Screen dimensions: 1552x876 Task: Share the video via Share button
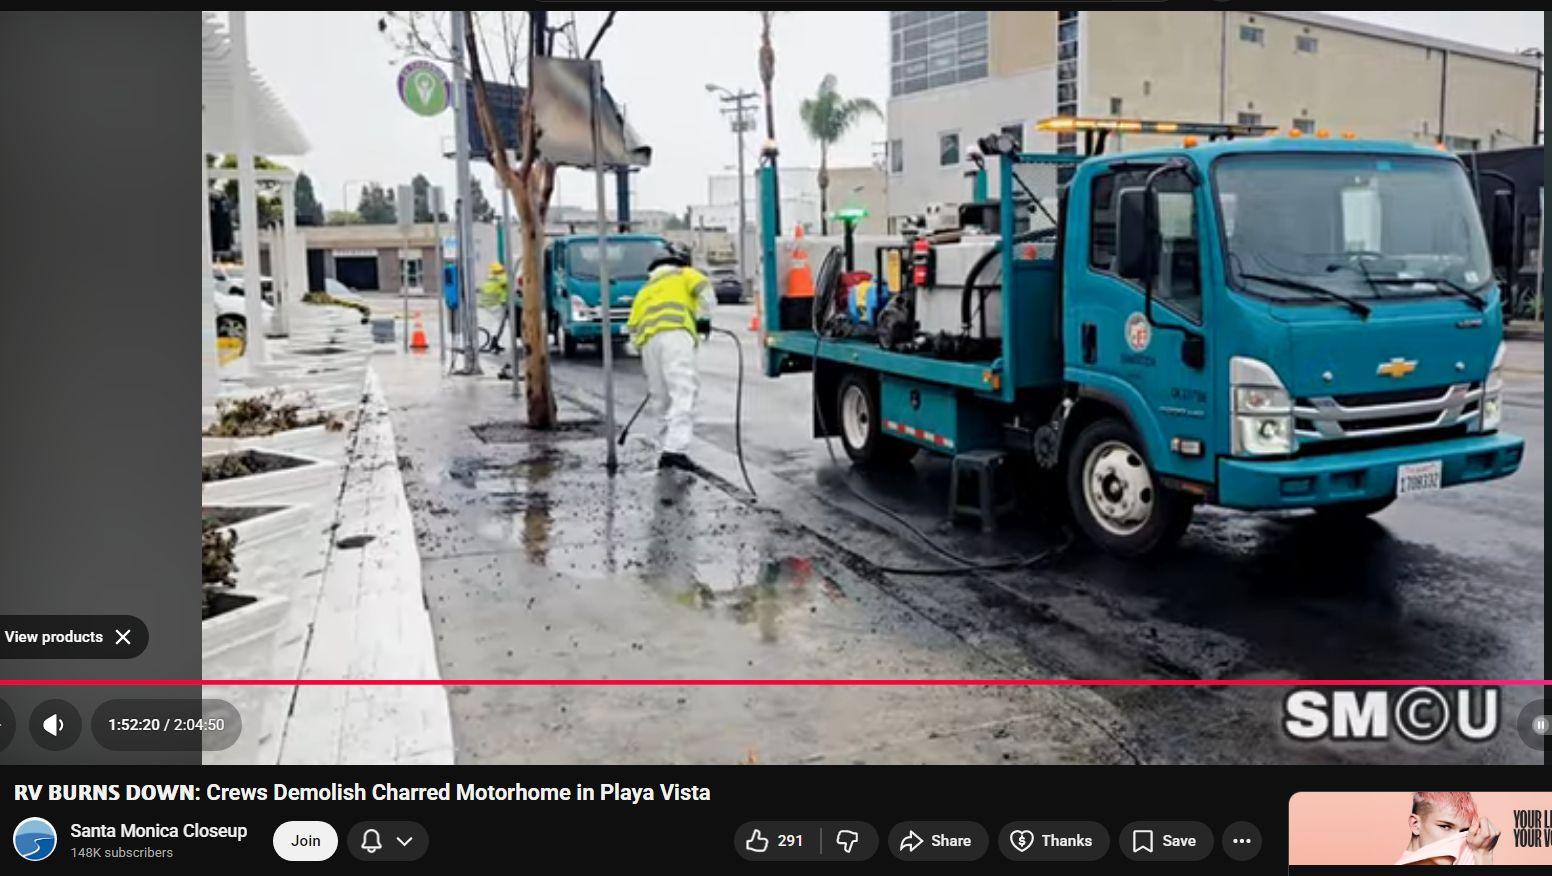click(935, 841)
